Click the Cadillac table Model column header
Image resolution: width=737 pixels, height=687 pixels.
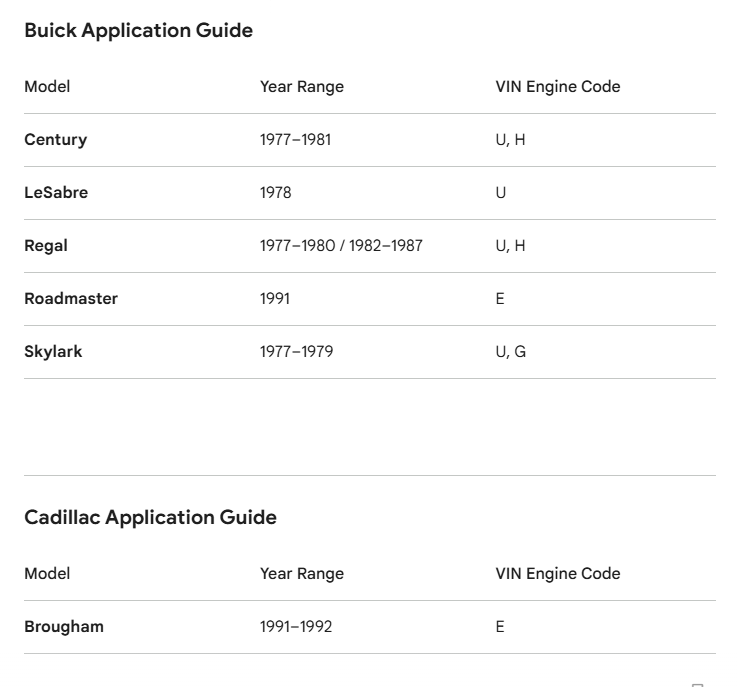point(47,574)
